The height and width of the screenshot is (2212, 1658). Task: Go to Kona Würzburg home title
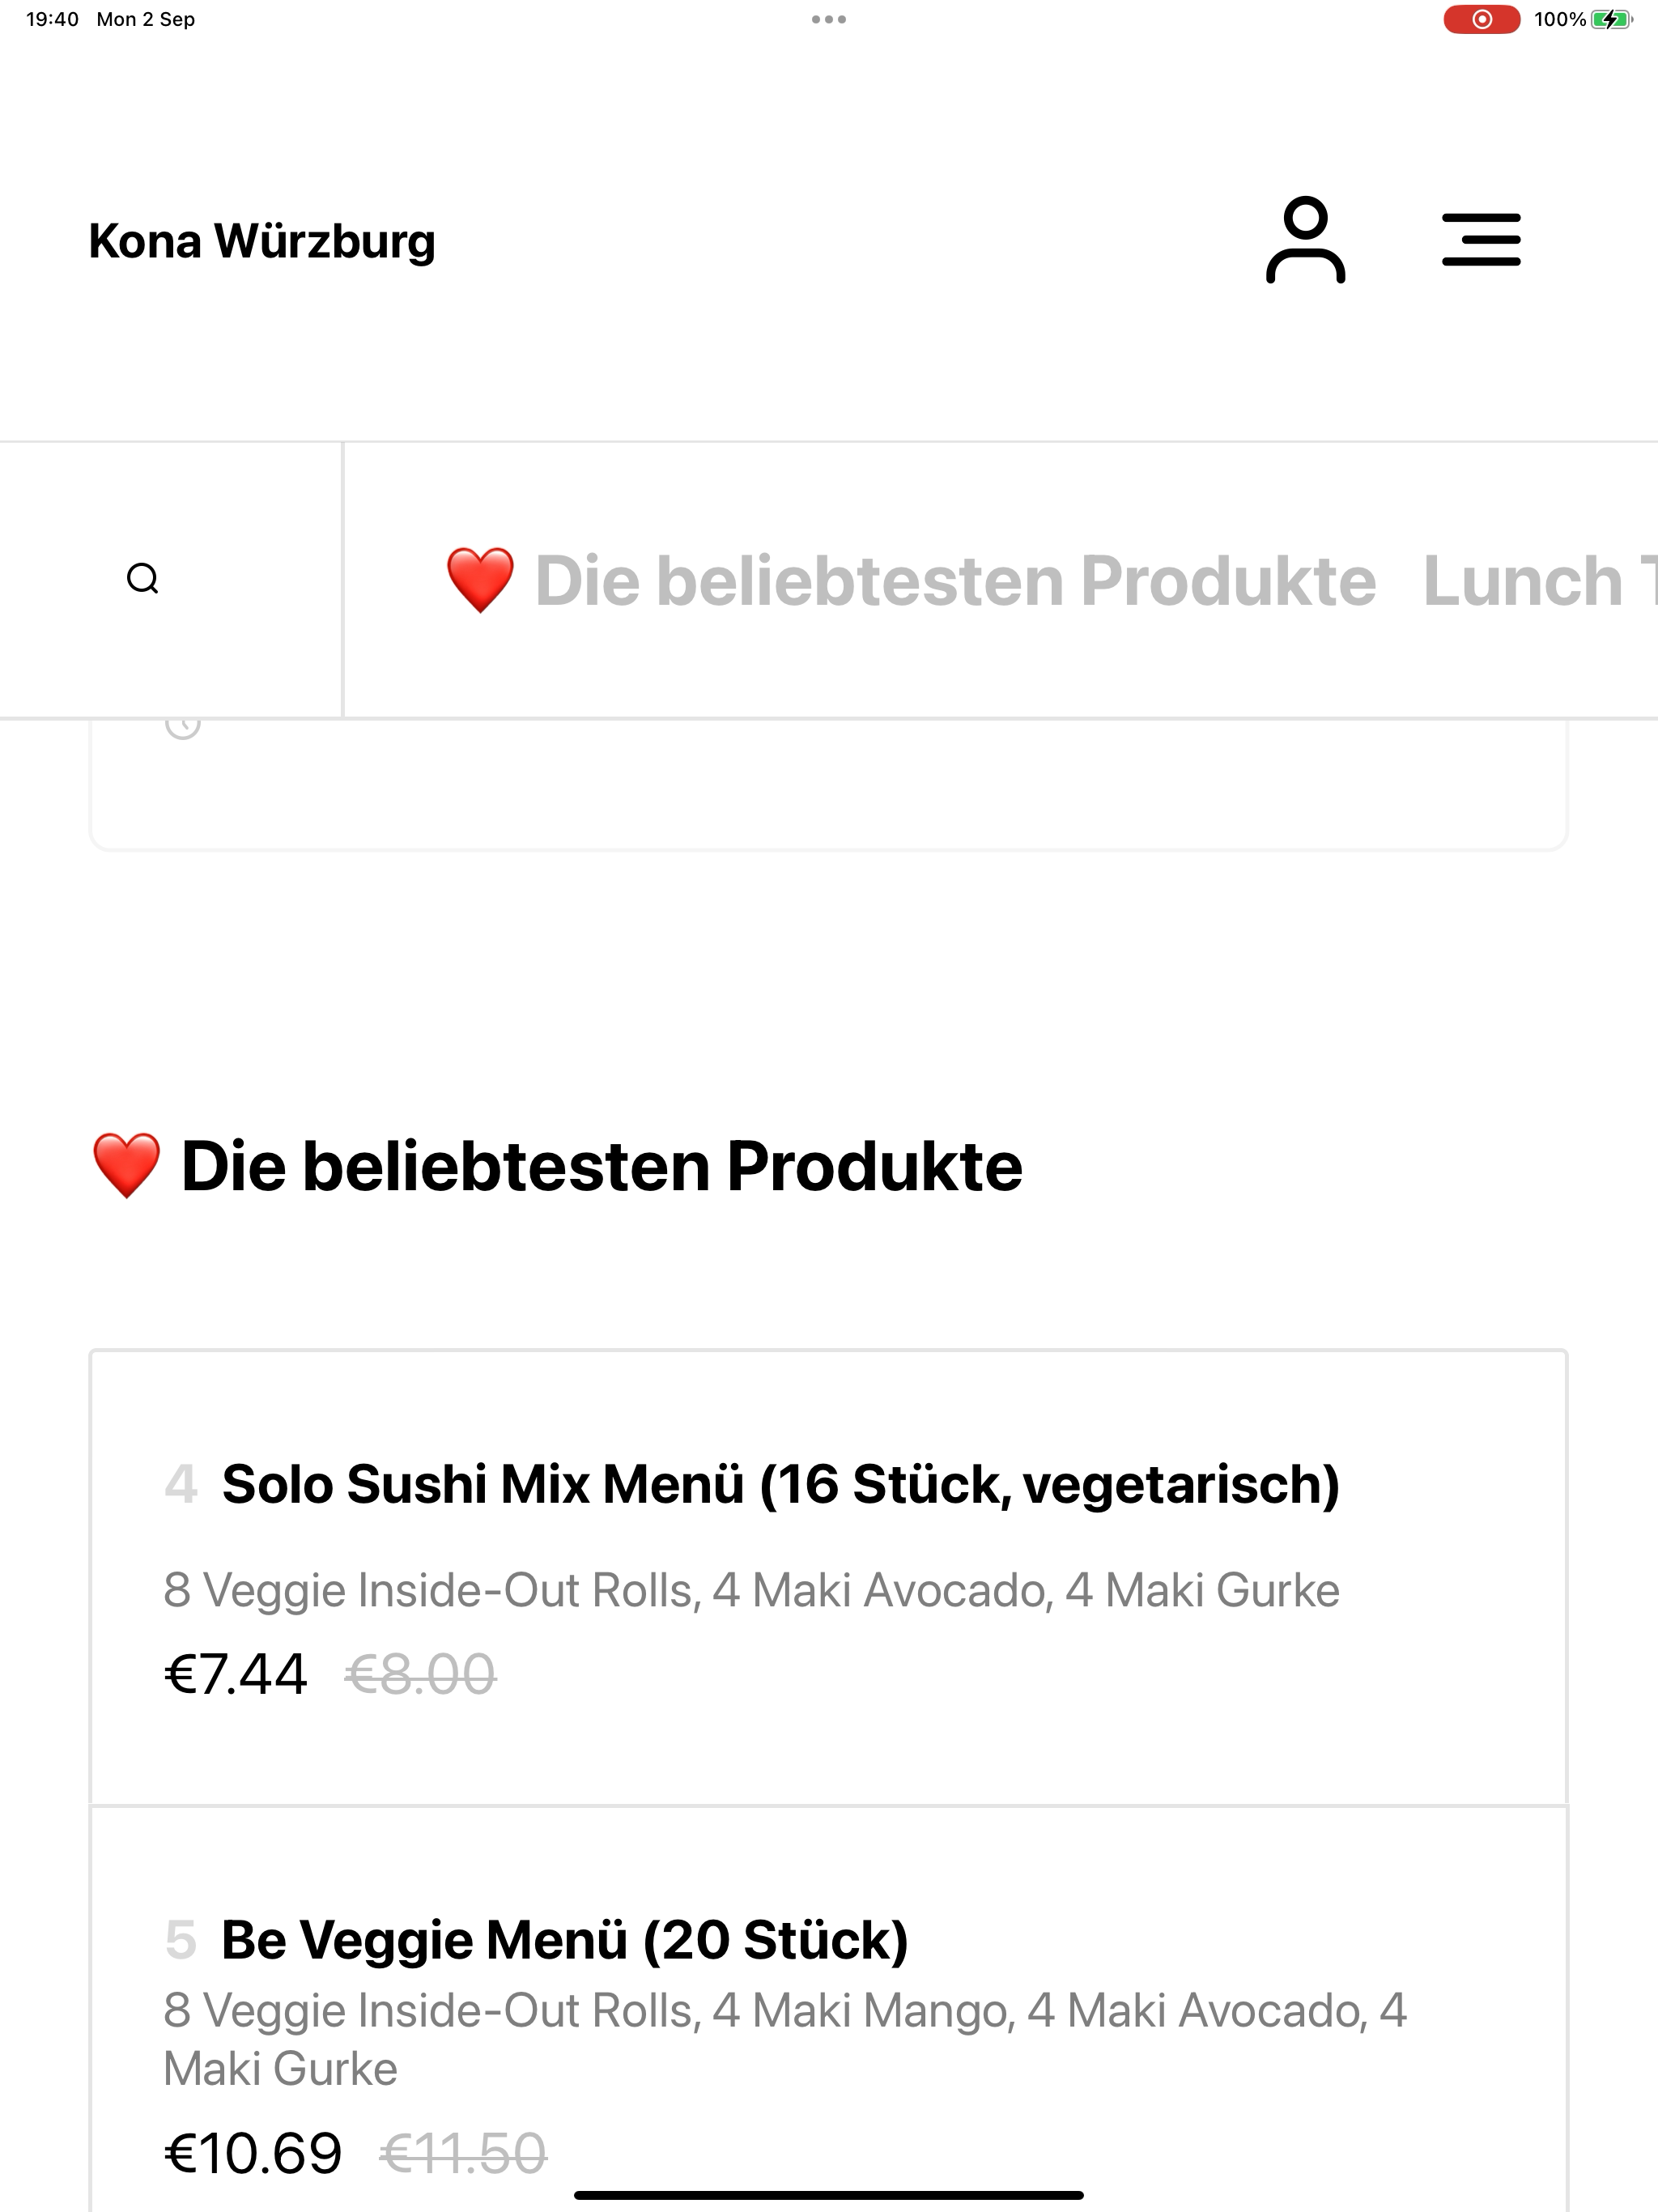[262, 241]
